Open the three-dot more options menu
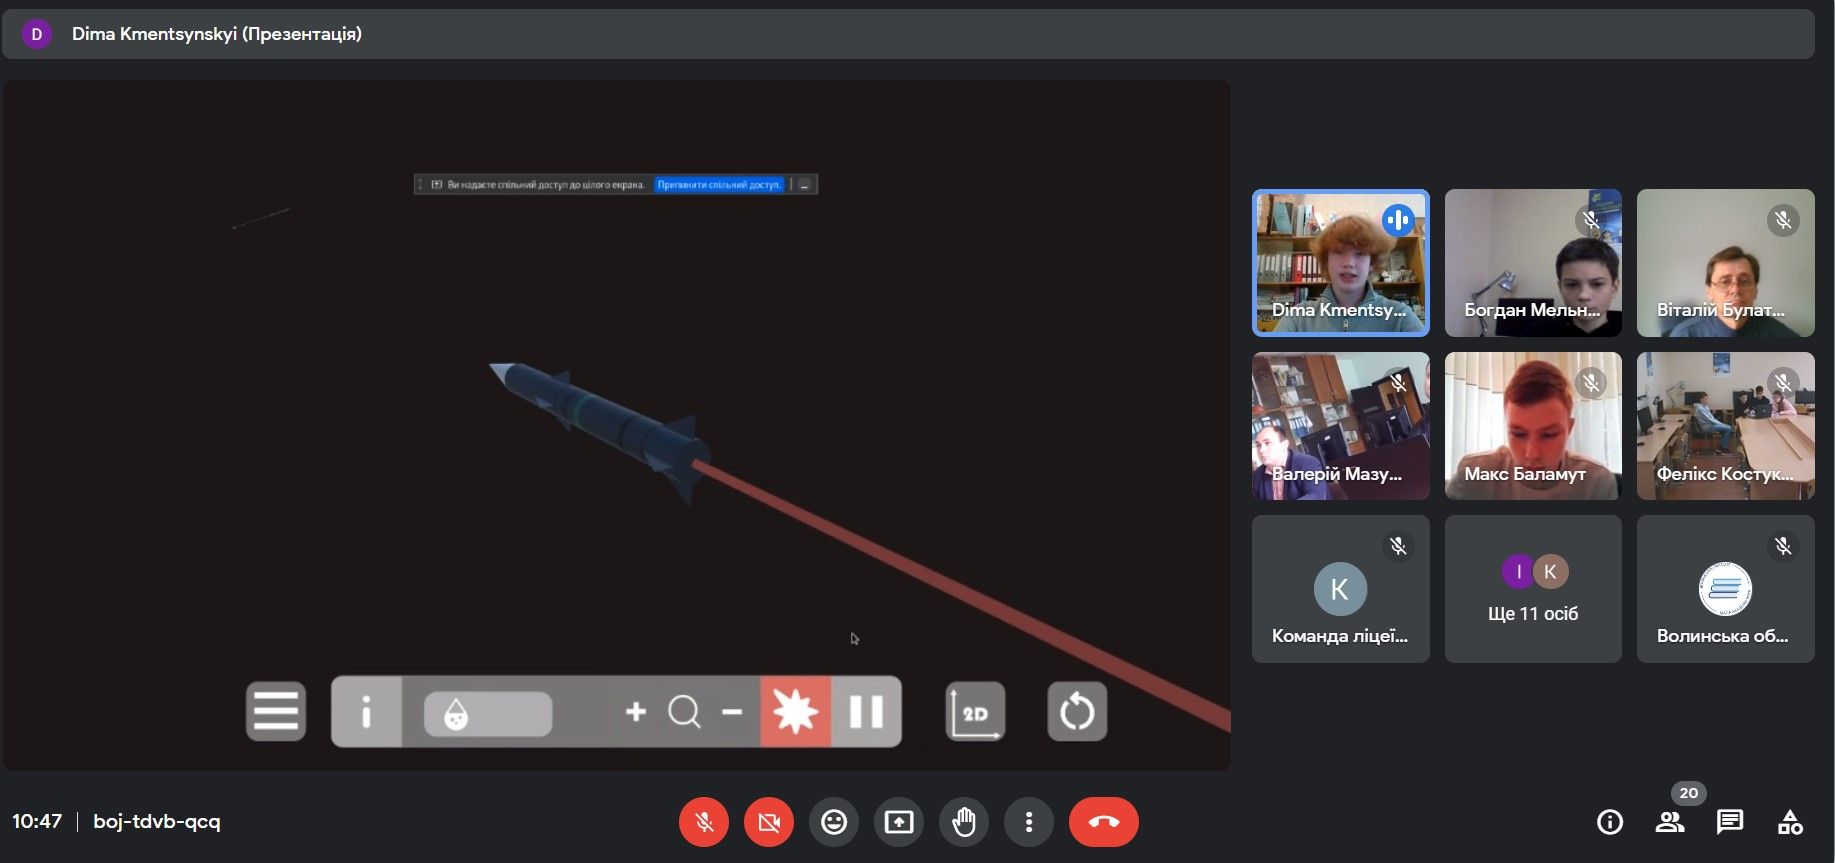Screen dimensions: 1835x863 click(1029, 822)
